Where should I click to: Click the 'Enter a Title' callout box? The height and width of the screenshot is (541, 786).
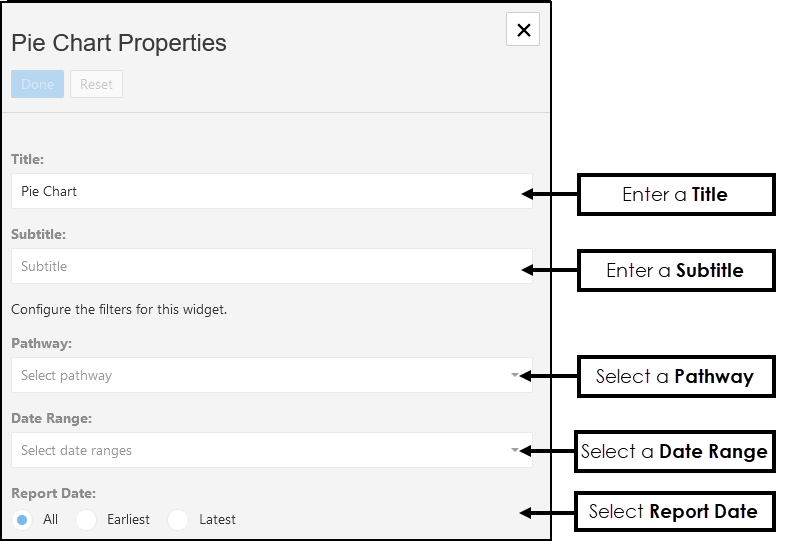click(676, 194)
